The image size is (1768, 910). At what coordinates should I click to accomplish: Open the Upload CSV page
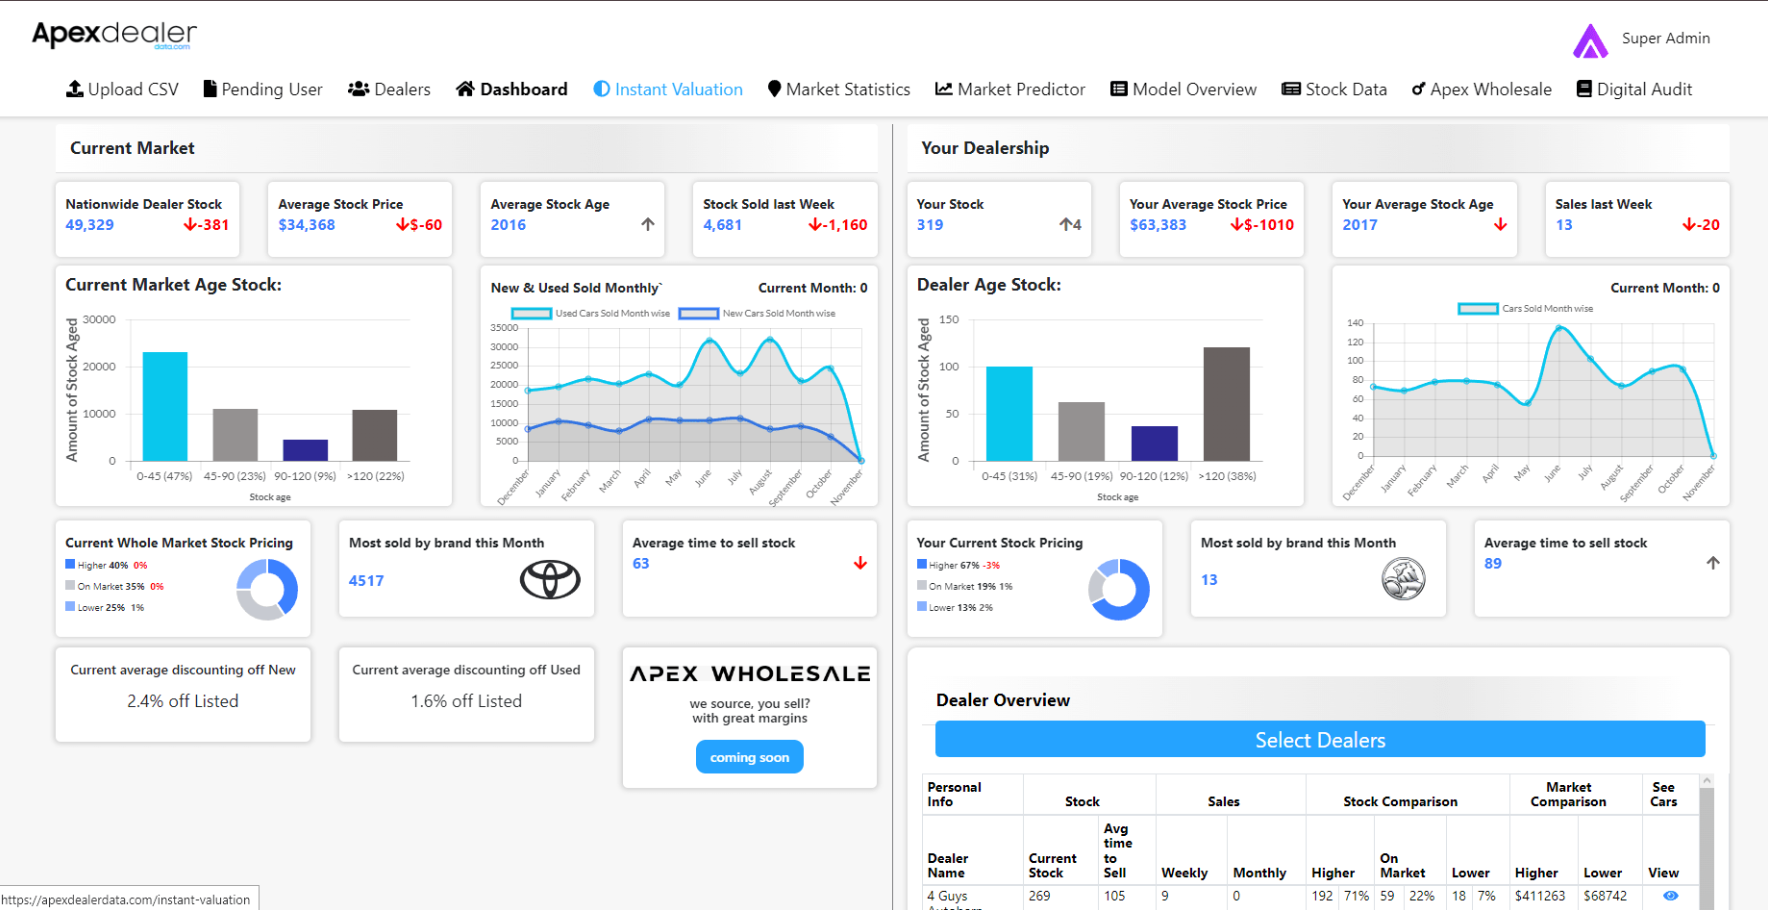pos(122,89)
